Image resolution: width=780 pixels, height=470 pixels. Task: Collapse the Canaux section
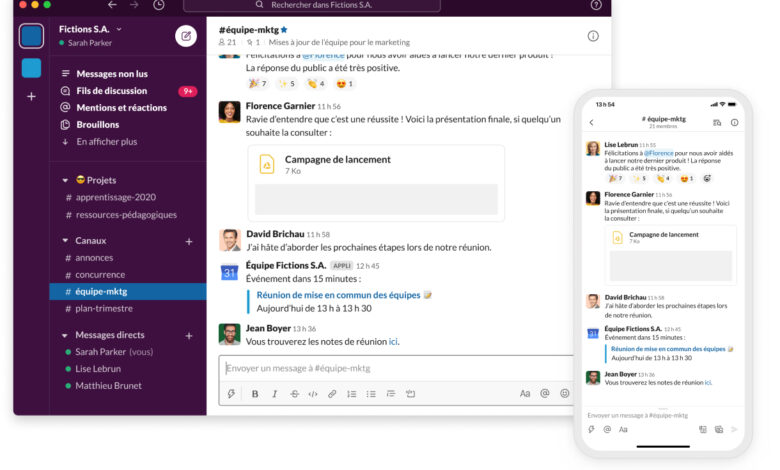click(65, 240)
